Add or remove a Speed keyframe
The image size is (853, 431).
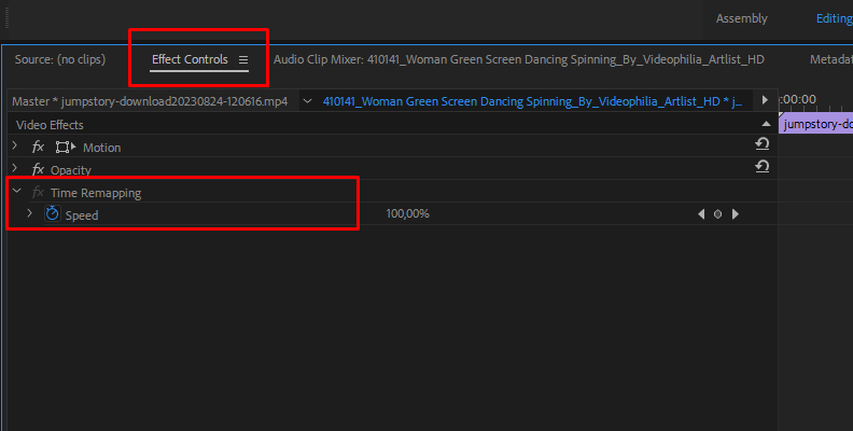click(718, 214)
